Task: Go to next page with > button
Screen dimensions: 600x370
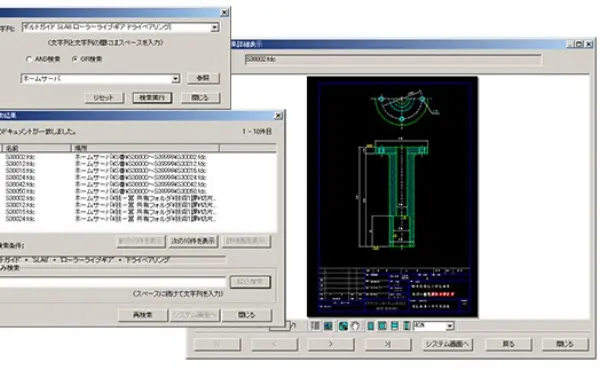Action: (x=331, y=344)
